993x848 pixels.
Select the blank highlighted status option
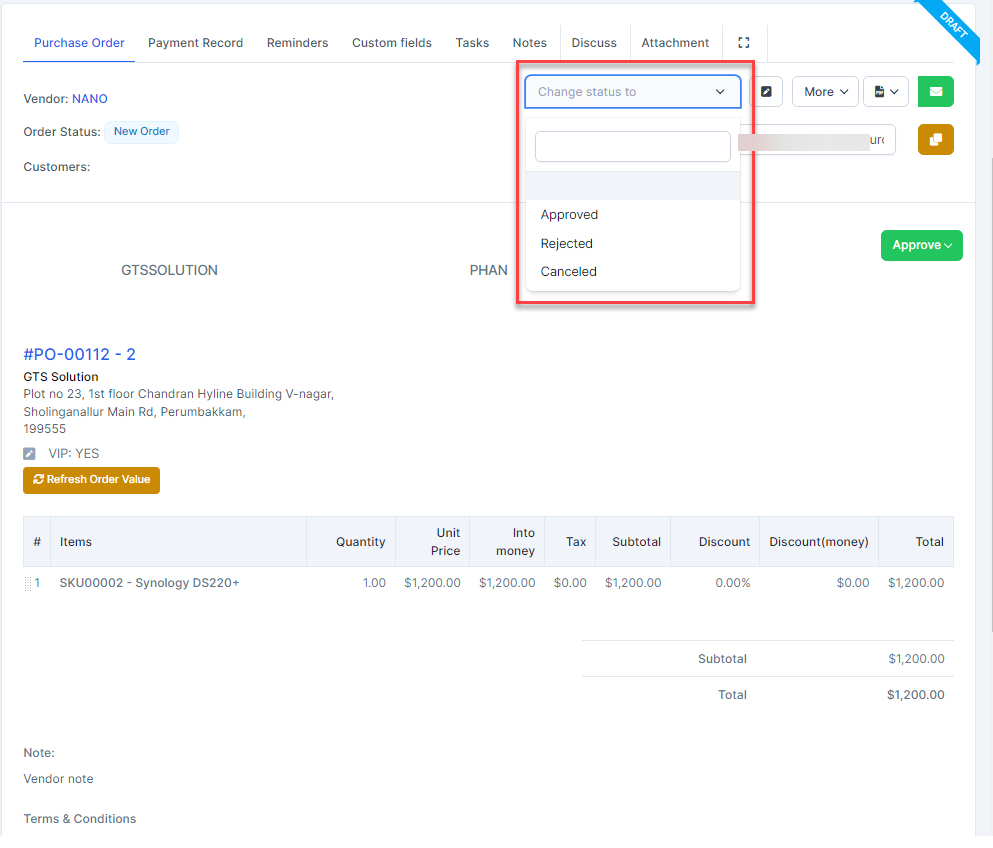tap(632, 186)
